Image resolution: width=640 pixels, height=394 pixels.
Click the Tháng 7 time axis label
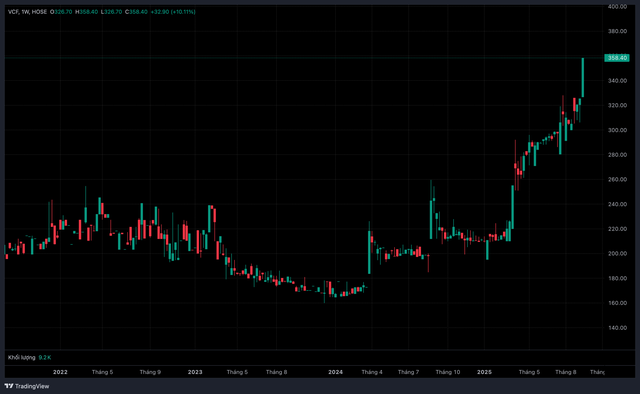pyautogui.click(x=408, y=372)
